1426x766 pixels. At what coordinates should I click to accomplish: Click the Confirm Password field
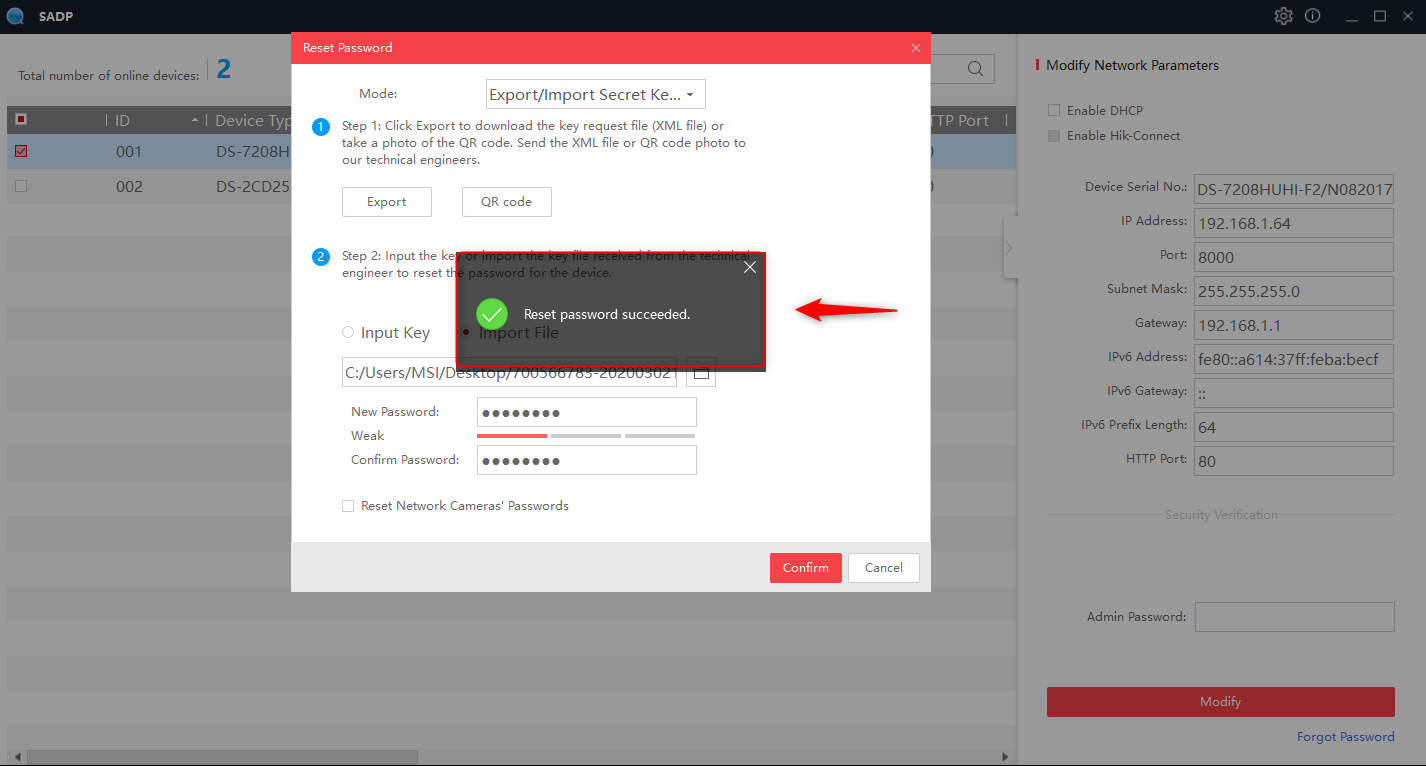pos(587,460)
